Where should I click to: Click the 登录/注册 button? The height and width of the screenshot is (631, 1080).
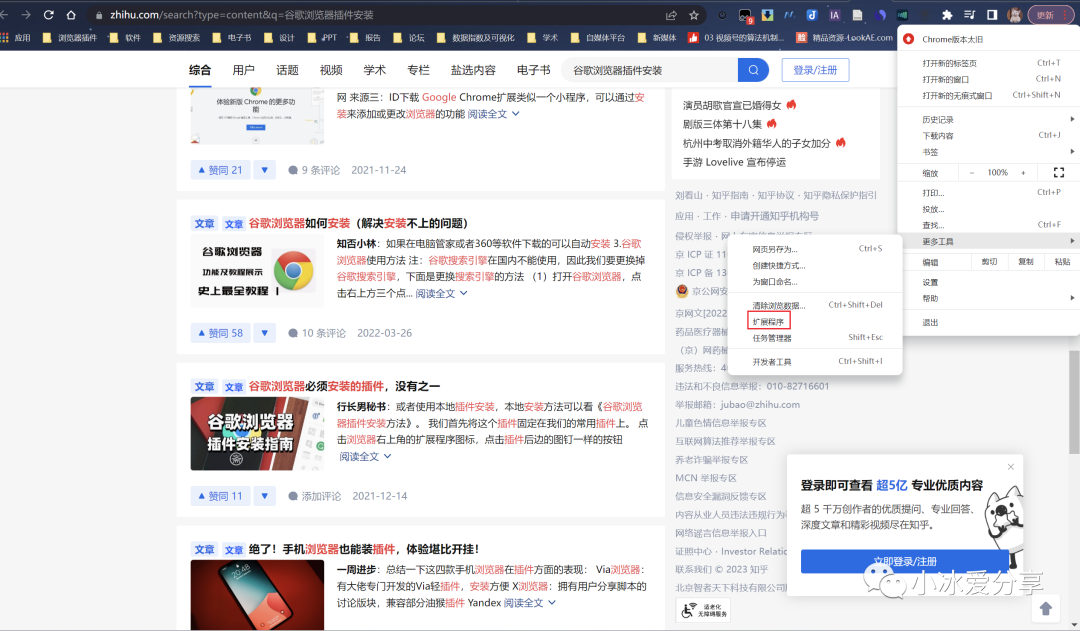pos(815,70)
